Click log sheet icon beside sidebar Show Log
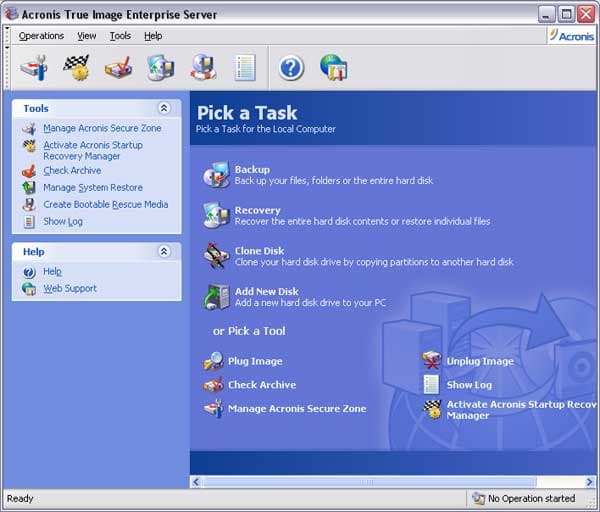The height and width of the screenshot is (512, 600). click(29, 222)
